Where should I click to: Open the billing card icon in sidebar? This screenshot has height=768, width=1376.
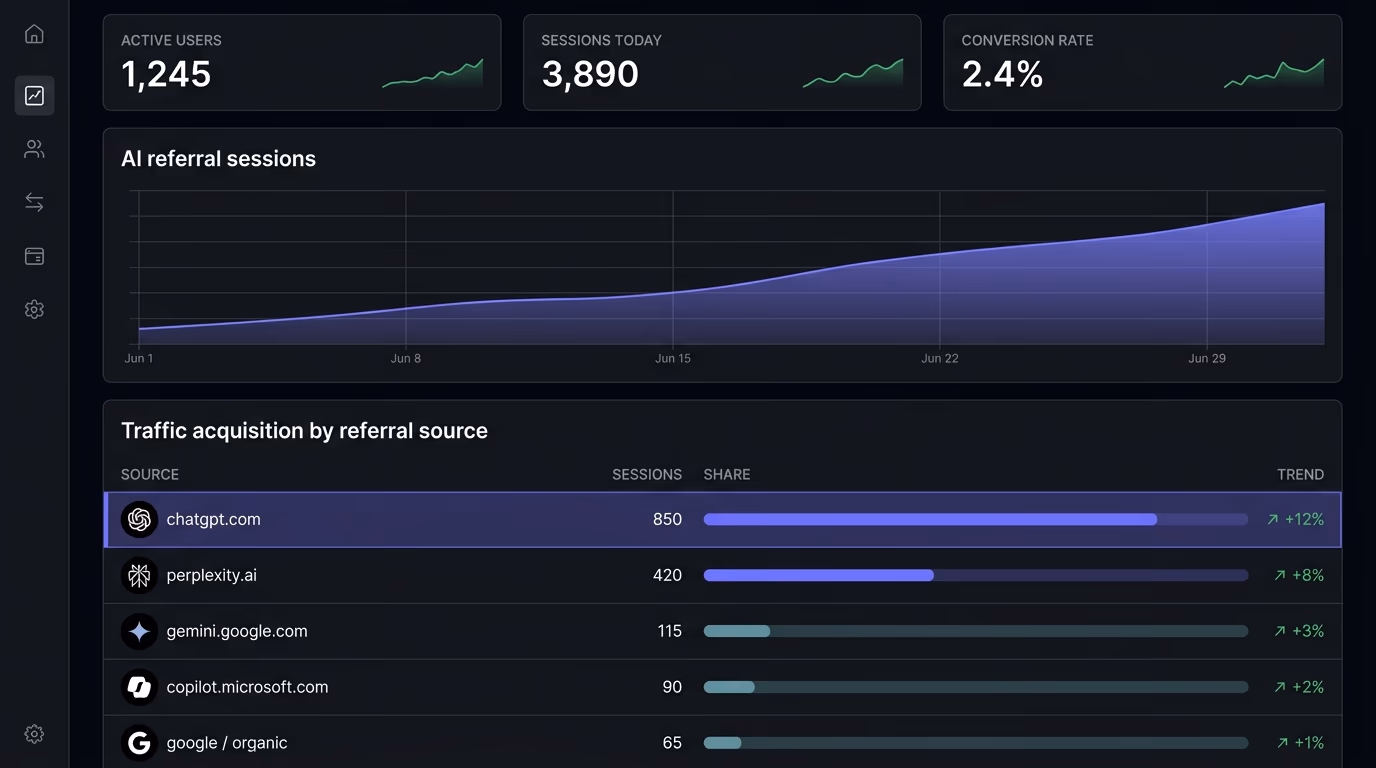[x=34, y=256]
